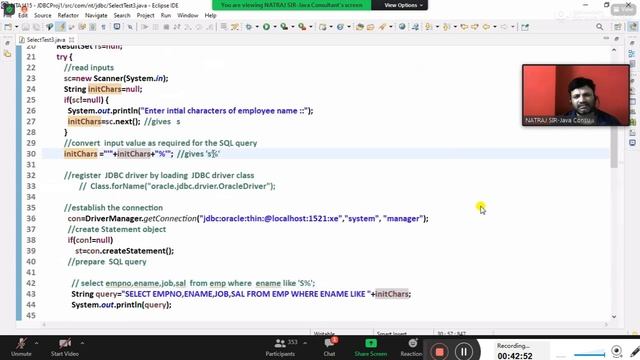This screenshot has width=640, height=360.
Task: Click the Start Video button
Action: (x=64, y=347)
